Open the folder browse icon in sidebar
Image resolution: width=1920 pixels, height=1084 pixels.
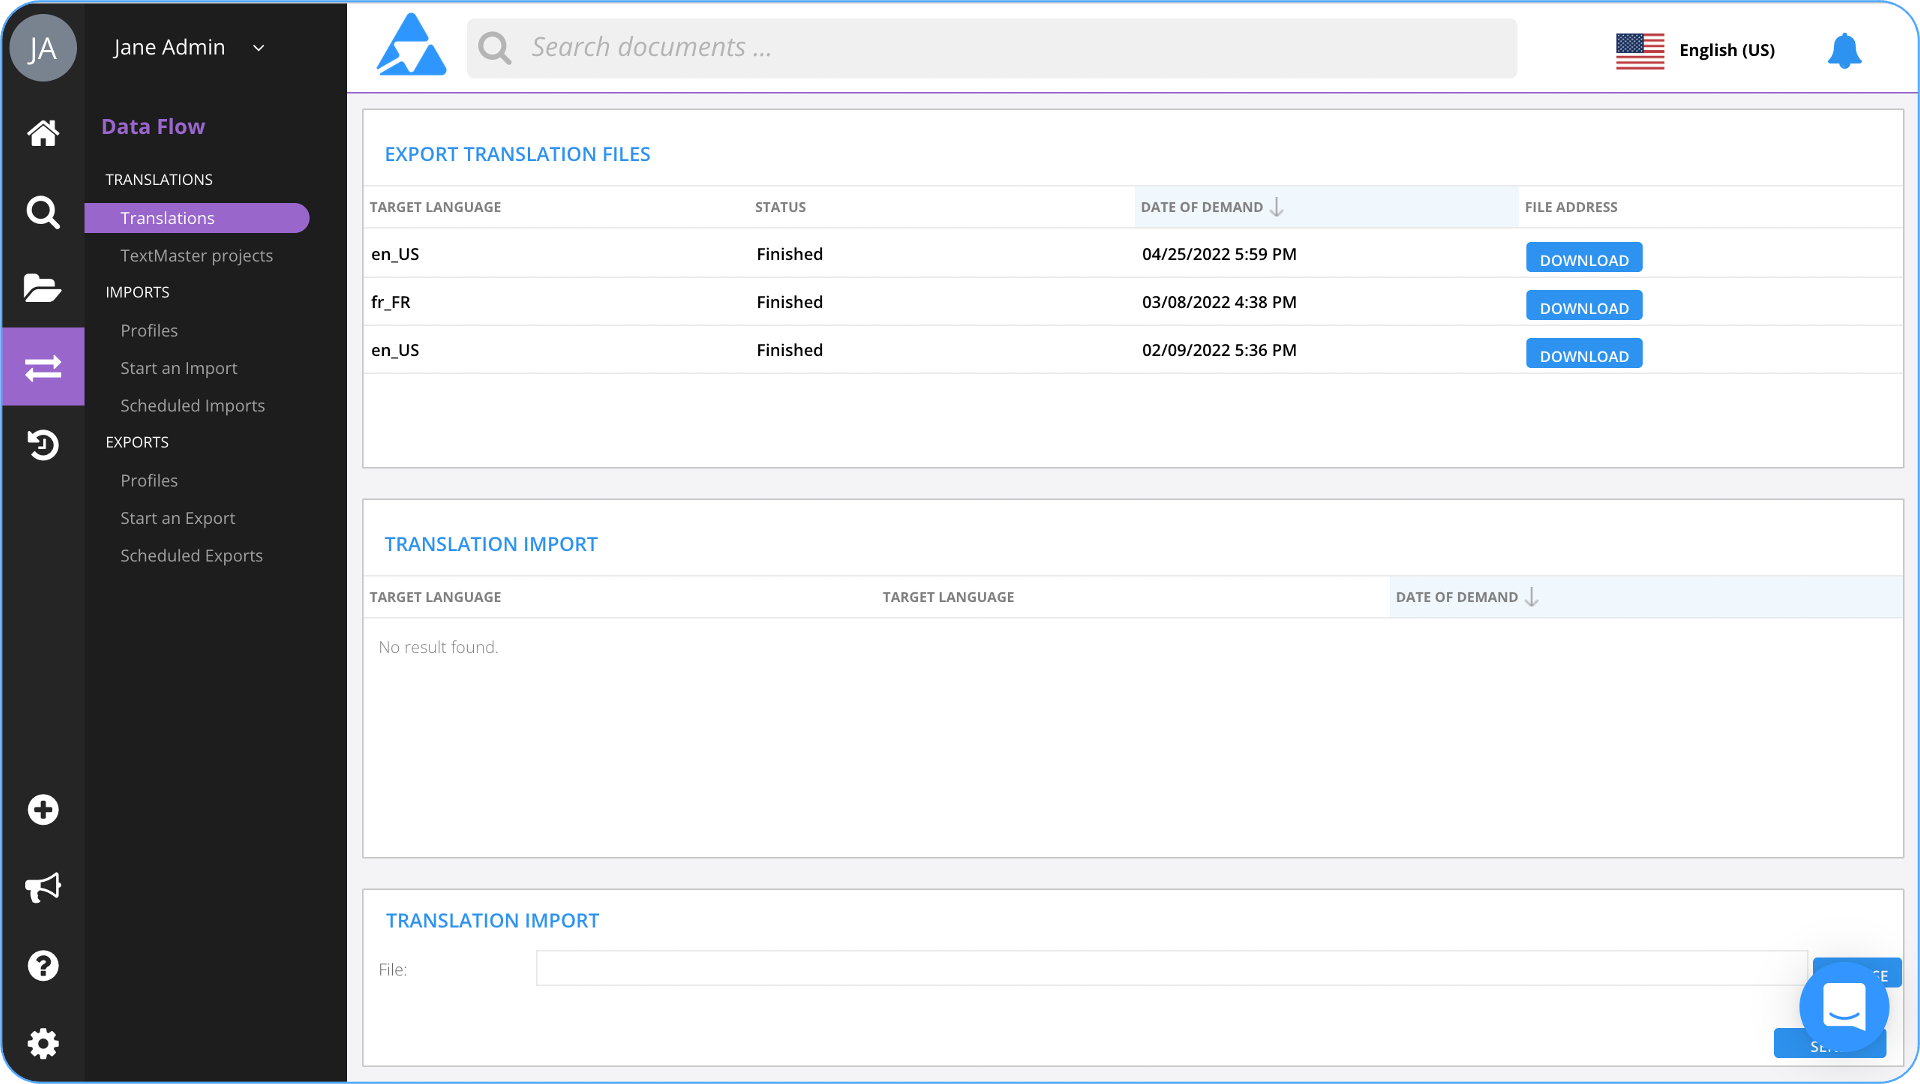[43, 288]
